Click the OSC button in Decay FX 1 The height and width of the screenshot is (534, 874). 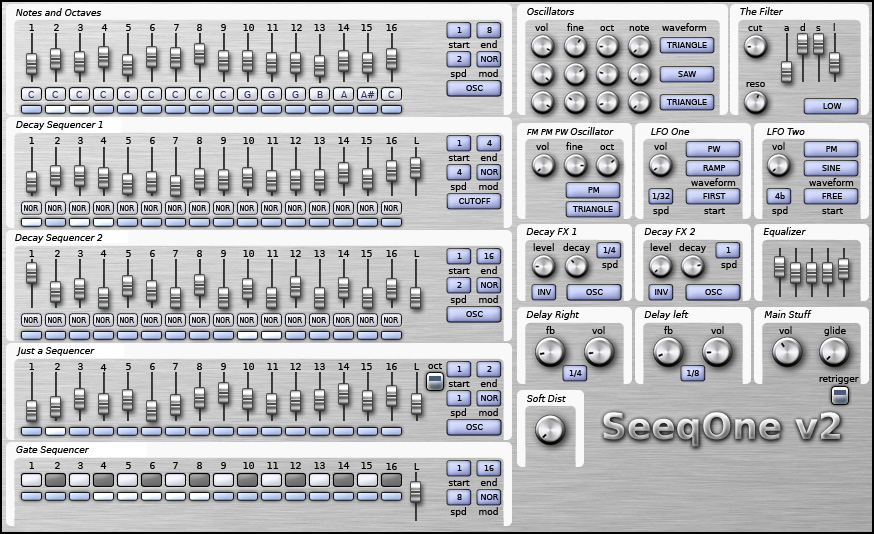[594, 292]
